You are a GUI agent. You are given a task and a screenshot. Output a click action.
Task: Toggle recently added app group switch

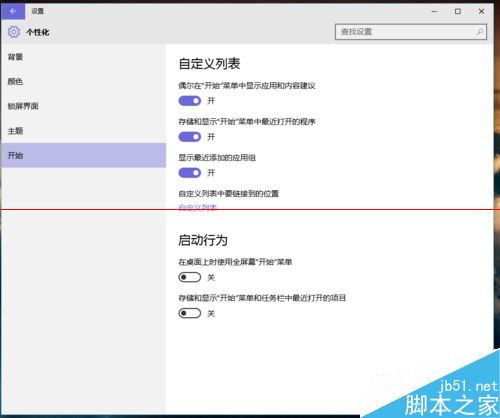coord(190,173)
